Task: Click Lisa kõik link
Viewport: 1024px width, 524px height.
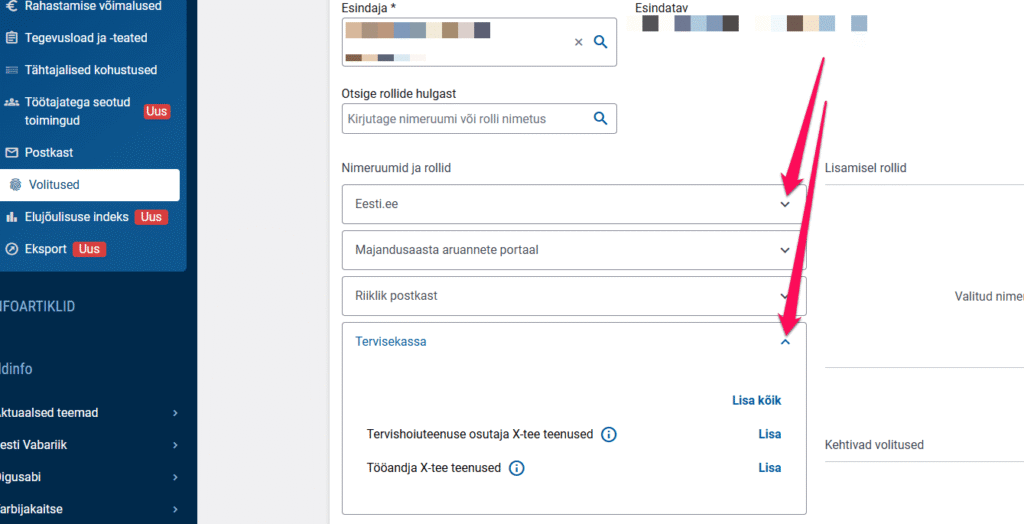Action: [756, 401]
